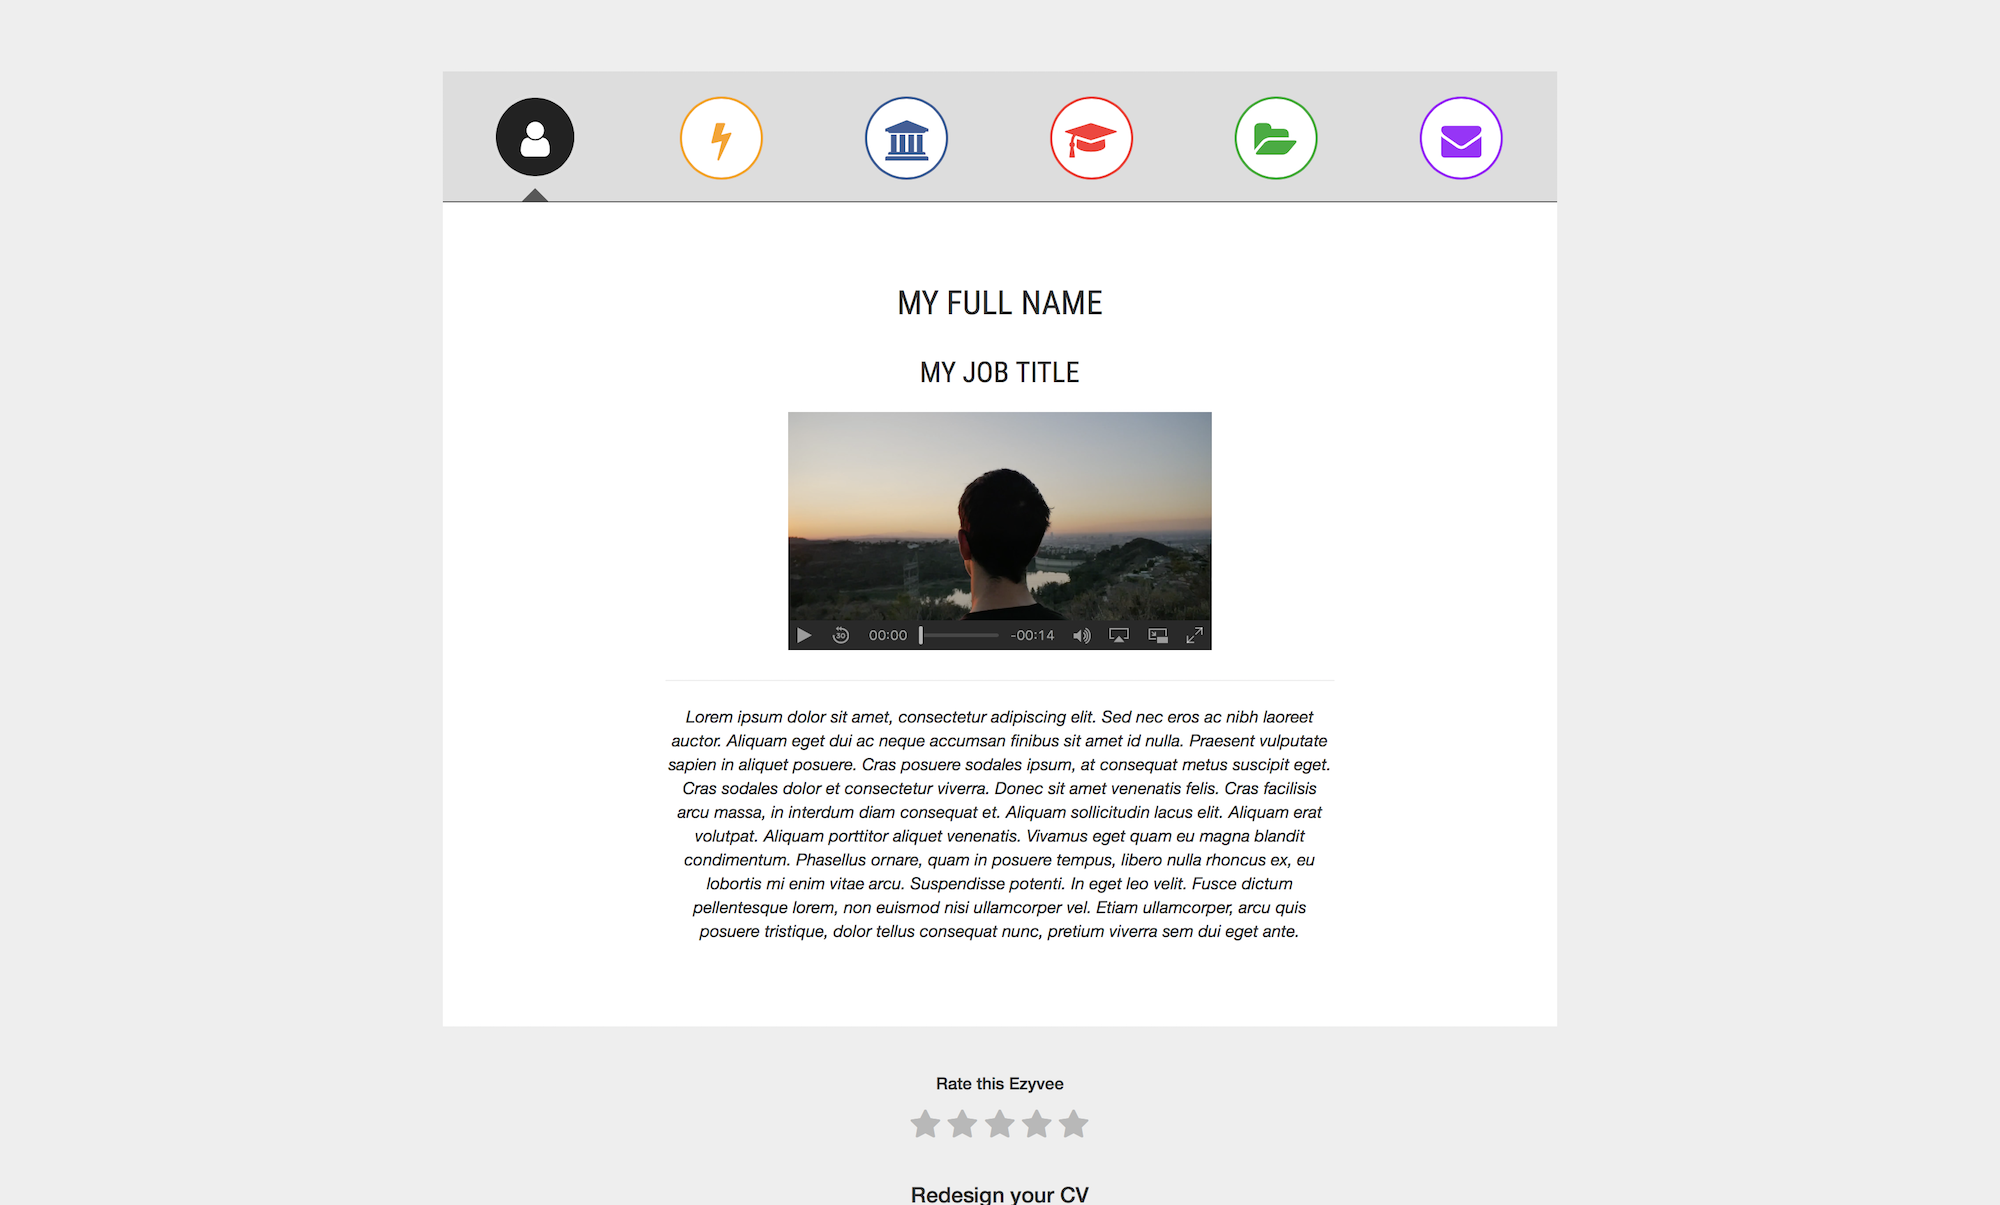Toggle picture-in-picture mode on video

pos(1158,635)
